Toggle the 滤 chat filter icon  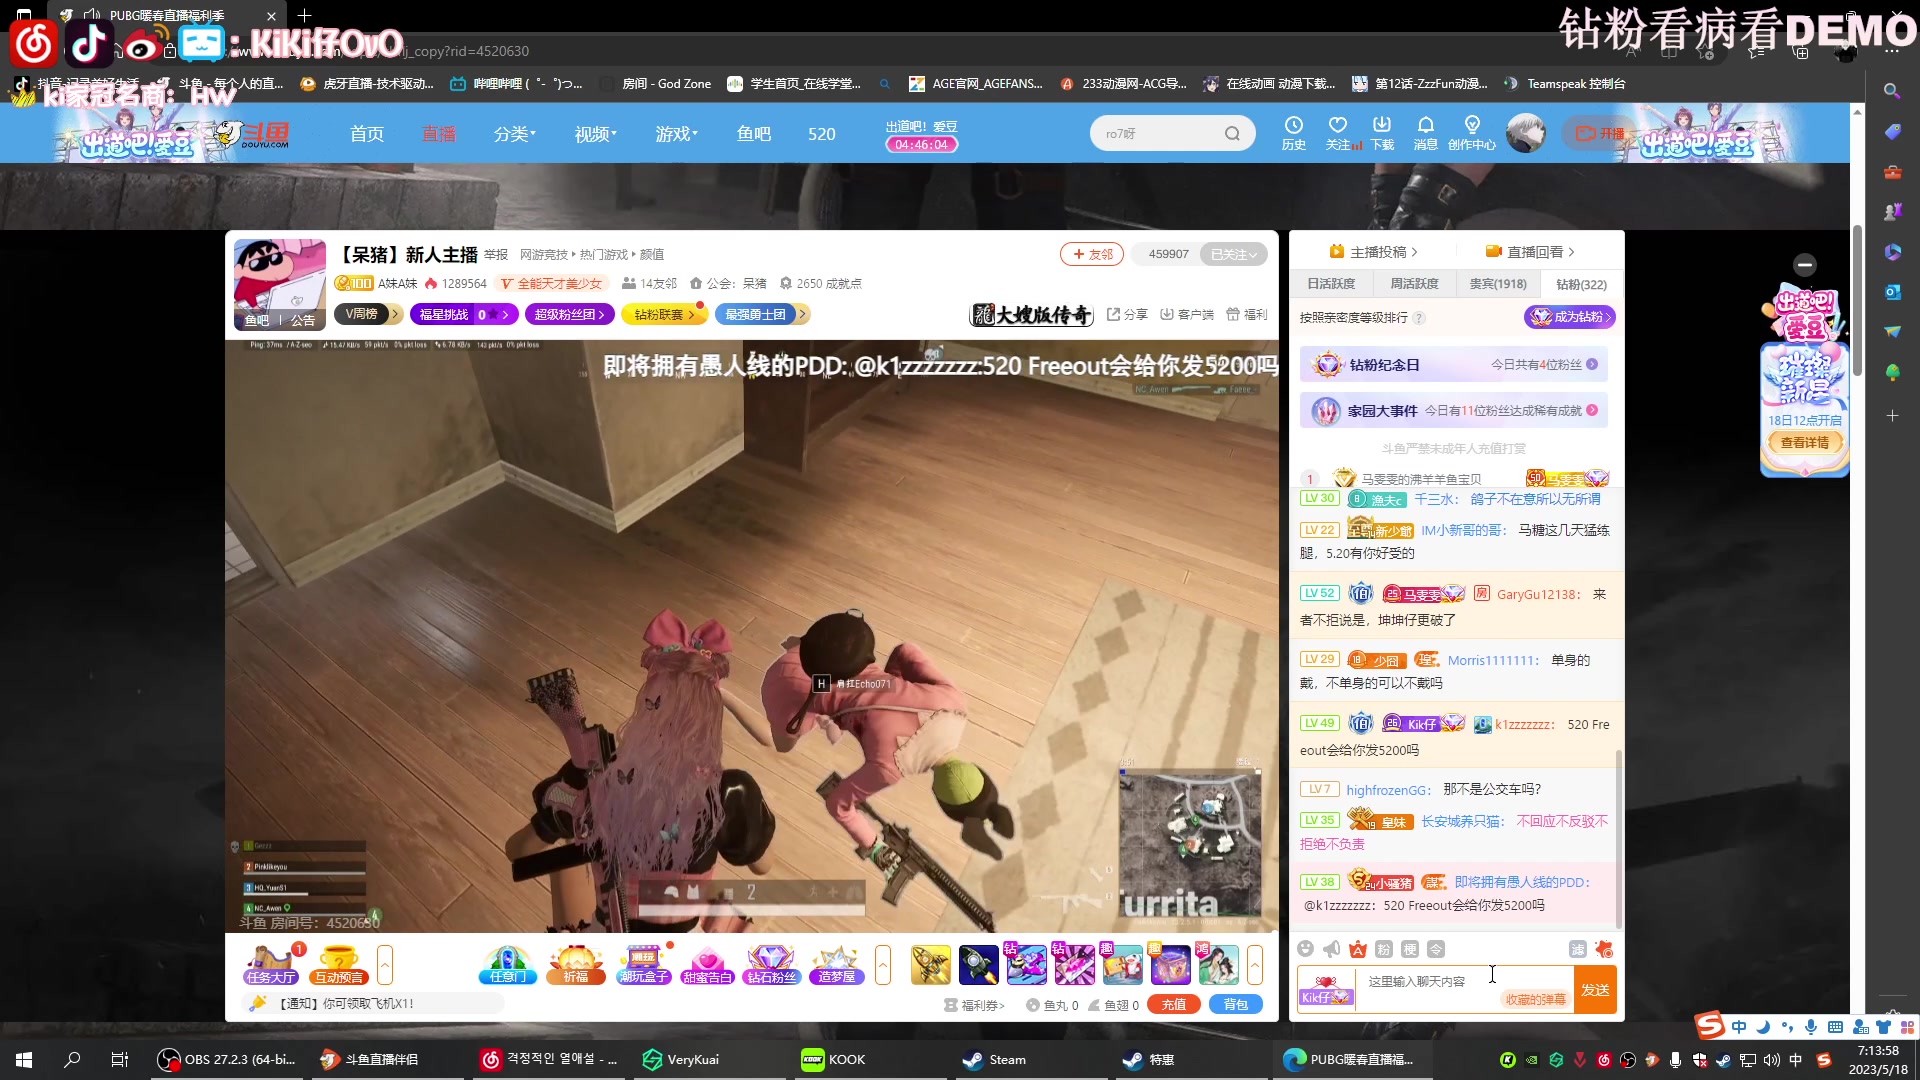click(1578, 949)
